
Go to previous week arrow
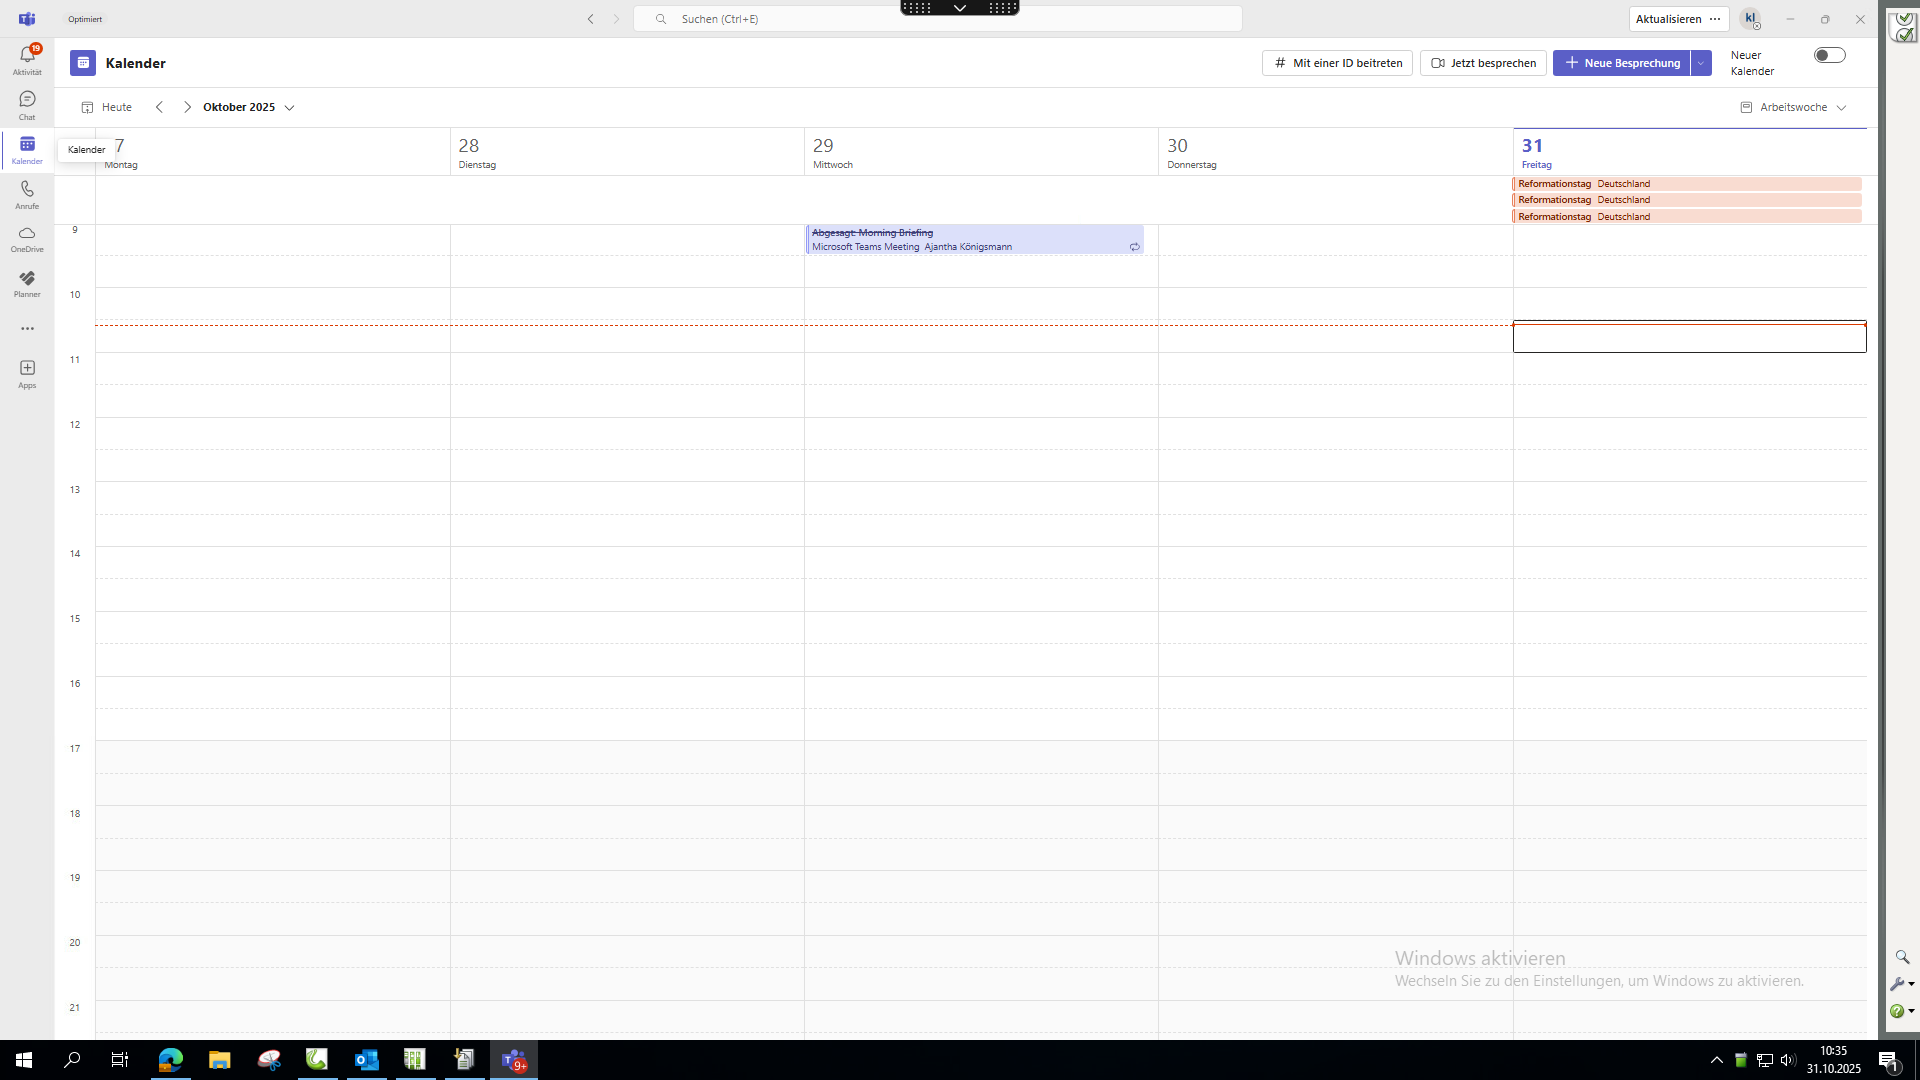[159, 107]
